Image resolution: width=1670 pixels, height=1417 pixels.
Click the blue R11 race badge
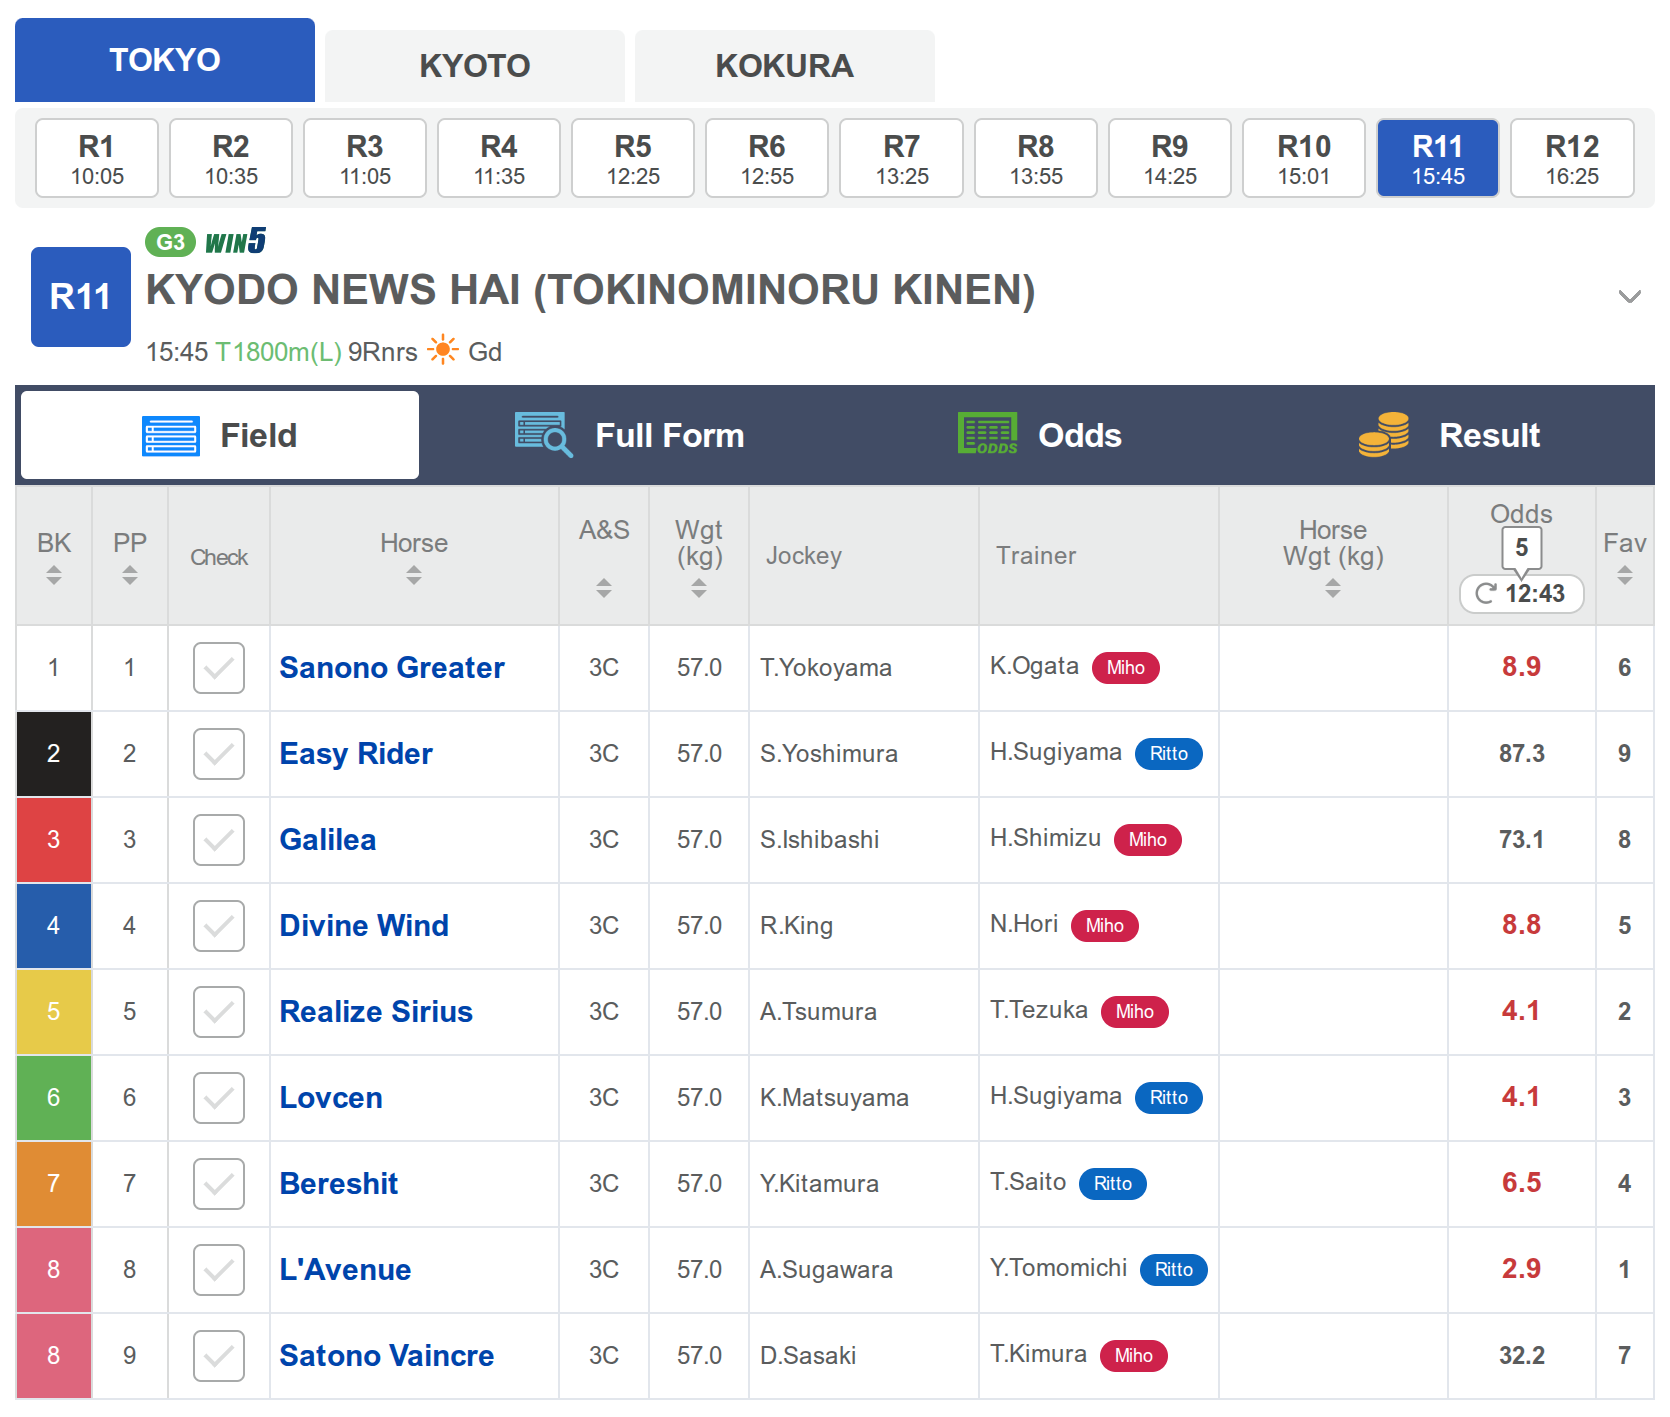click(81, 297)
